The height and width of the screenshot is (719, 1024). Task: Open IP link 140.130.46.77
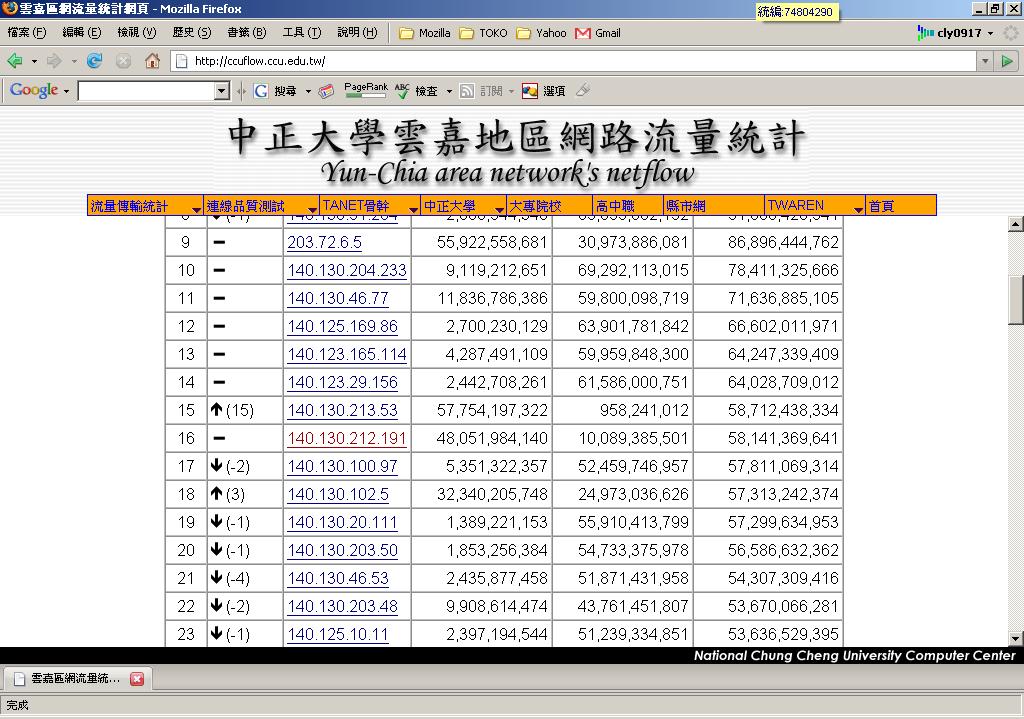(x=338, y=298)
